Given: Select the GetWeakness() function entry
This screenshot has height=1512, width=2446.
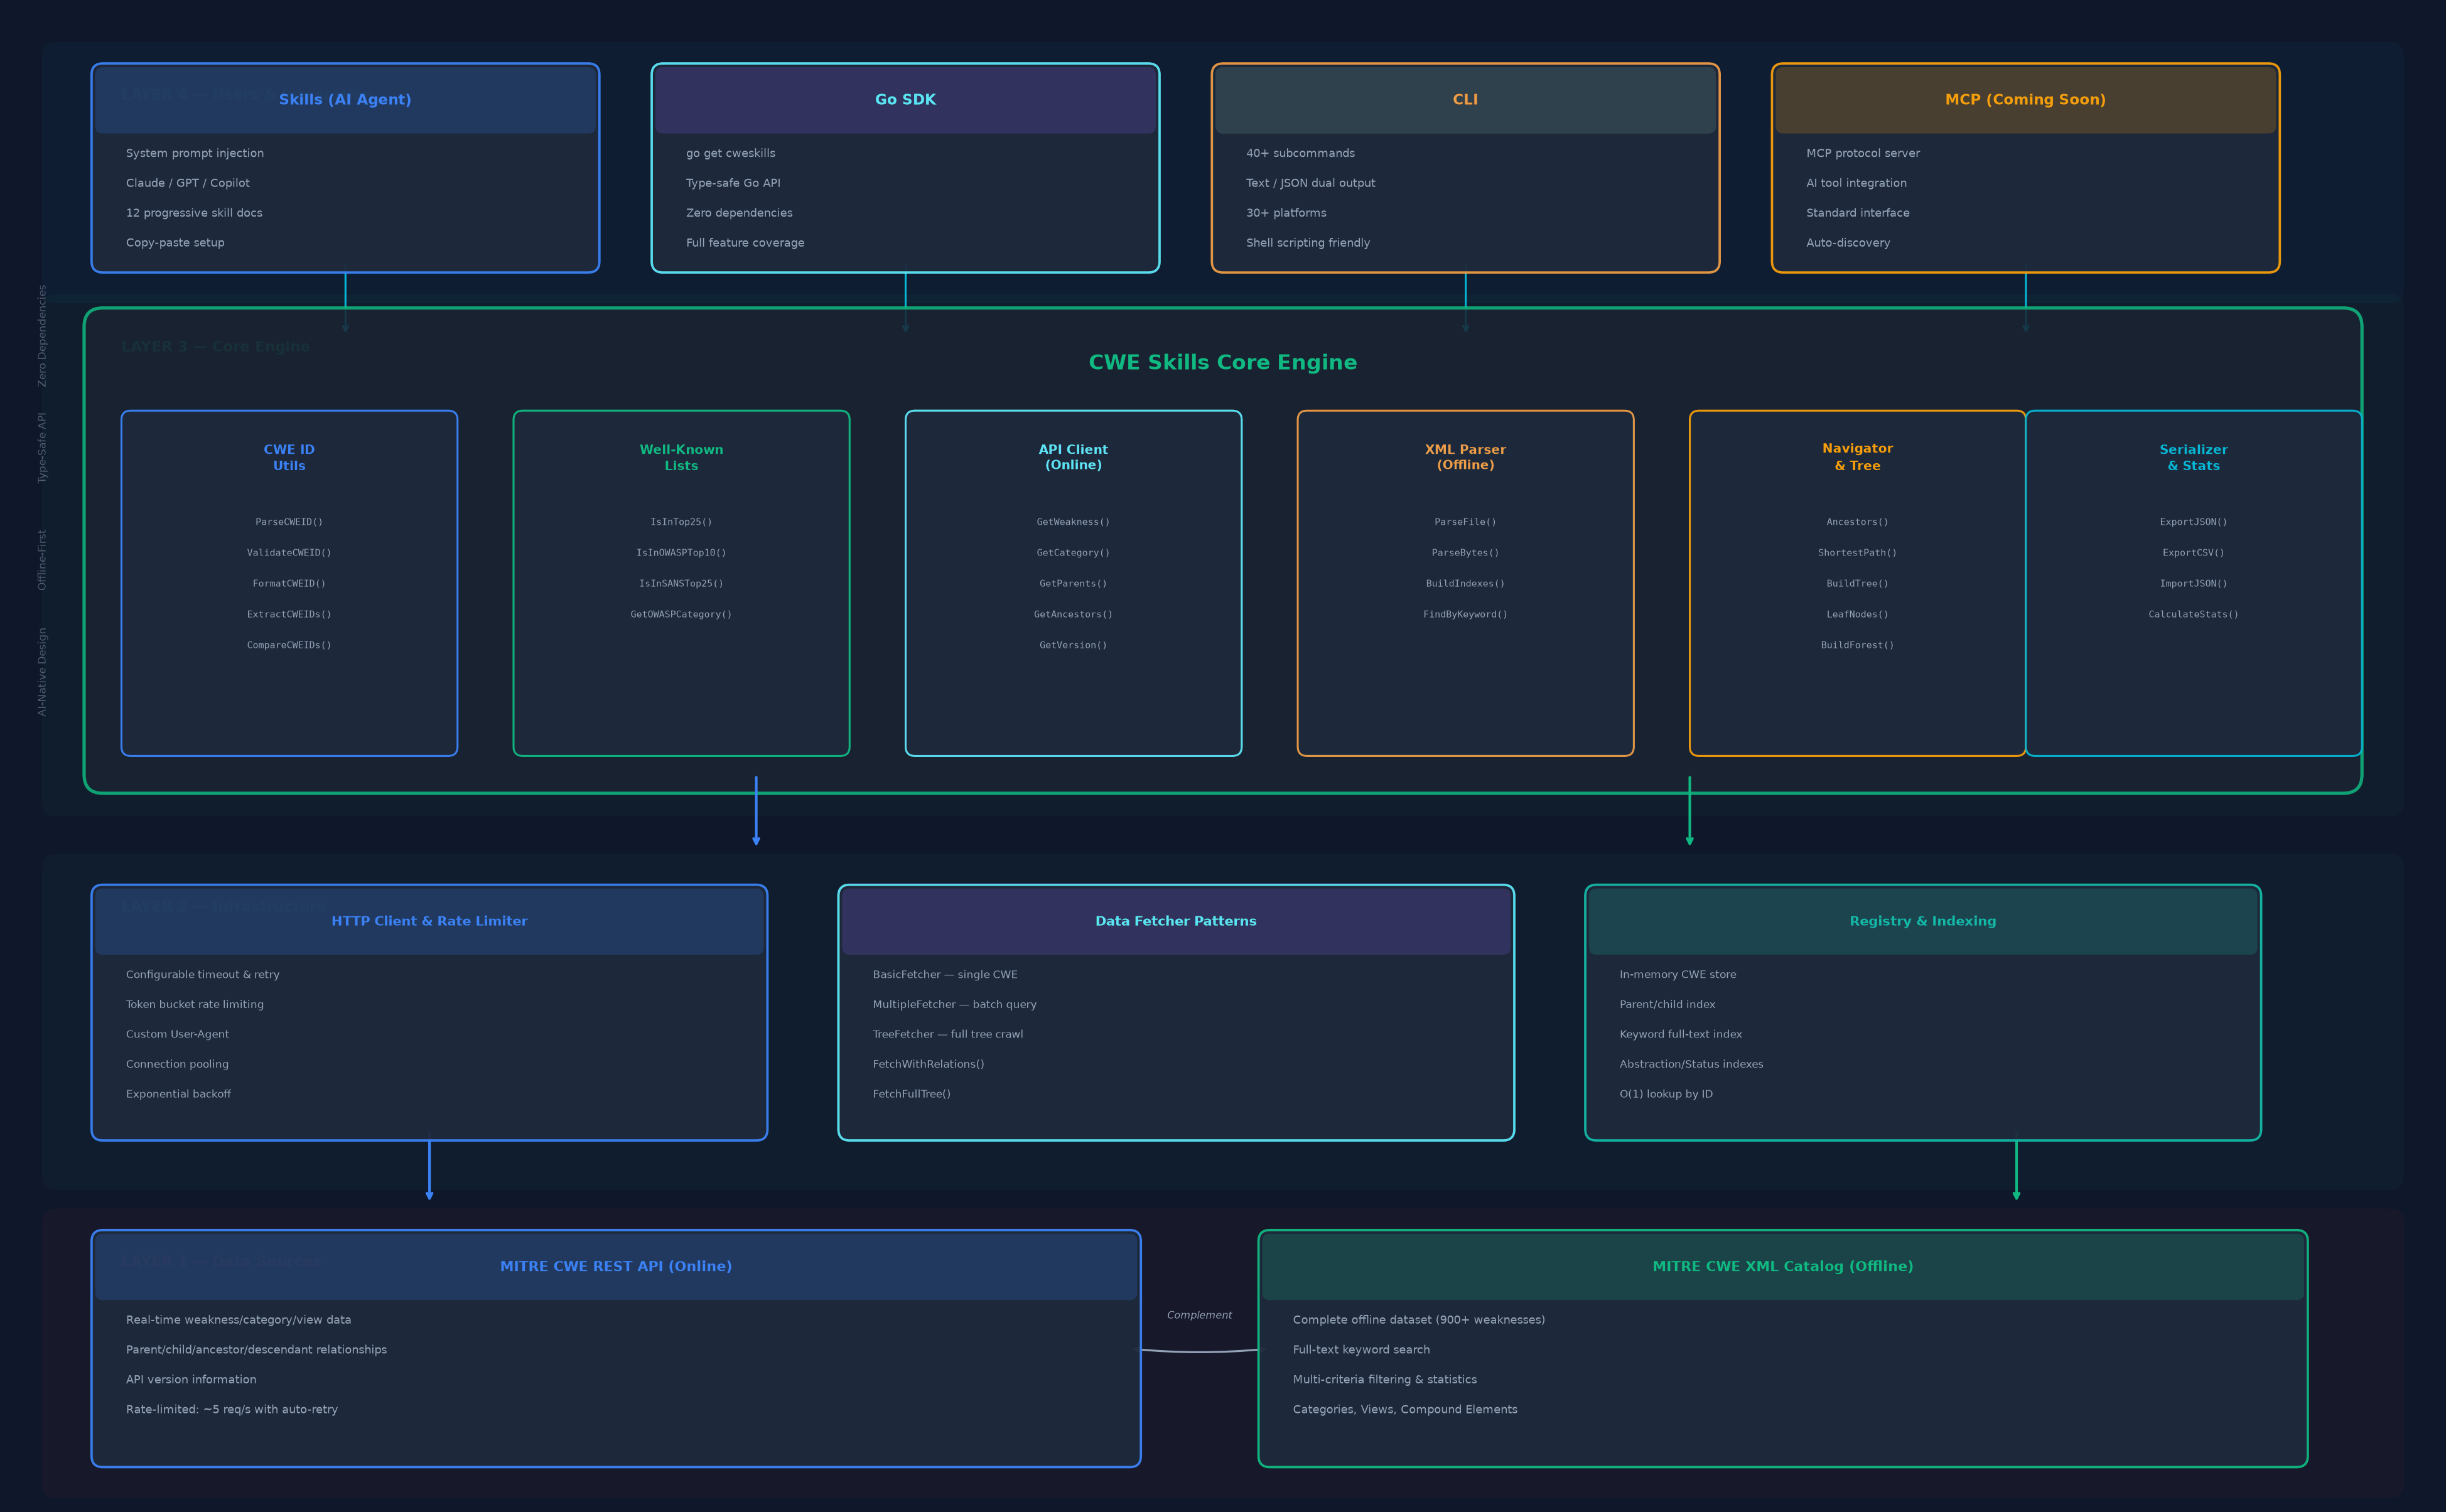Looking at the screenshot, I should tap(1073, 522).
